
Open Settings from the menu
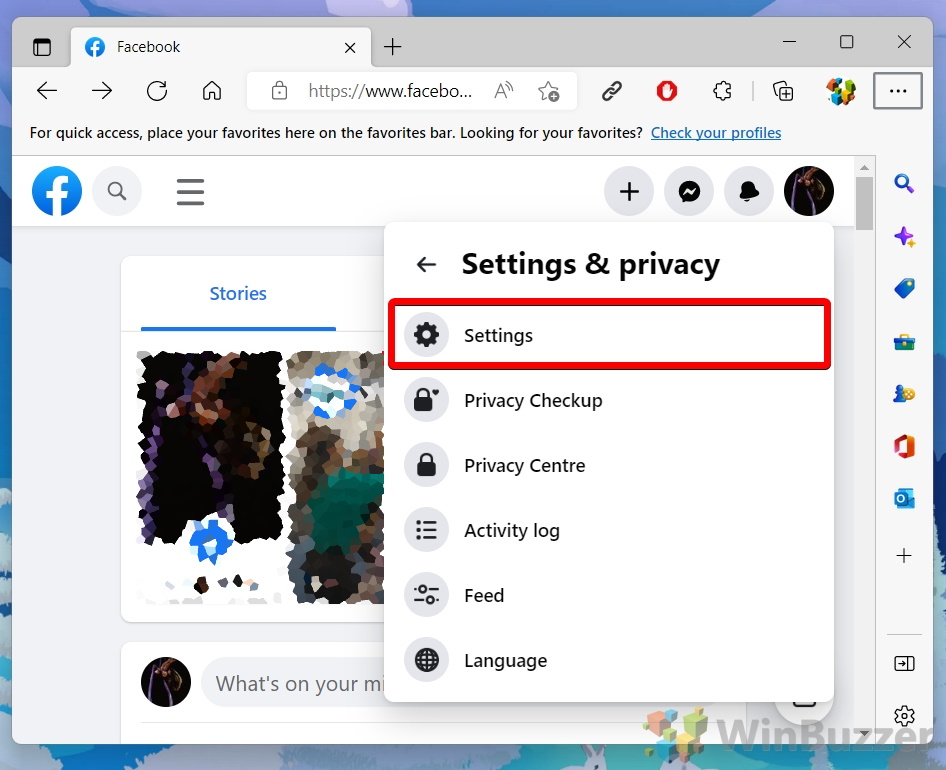tap(609, 335)
